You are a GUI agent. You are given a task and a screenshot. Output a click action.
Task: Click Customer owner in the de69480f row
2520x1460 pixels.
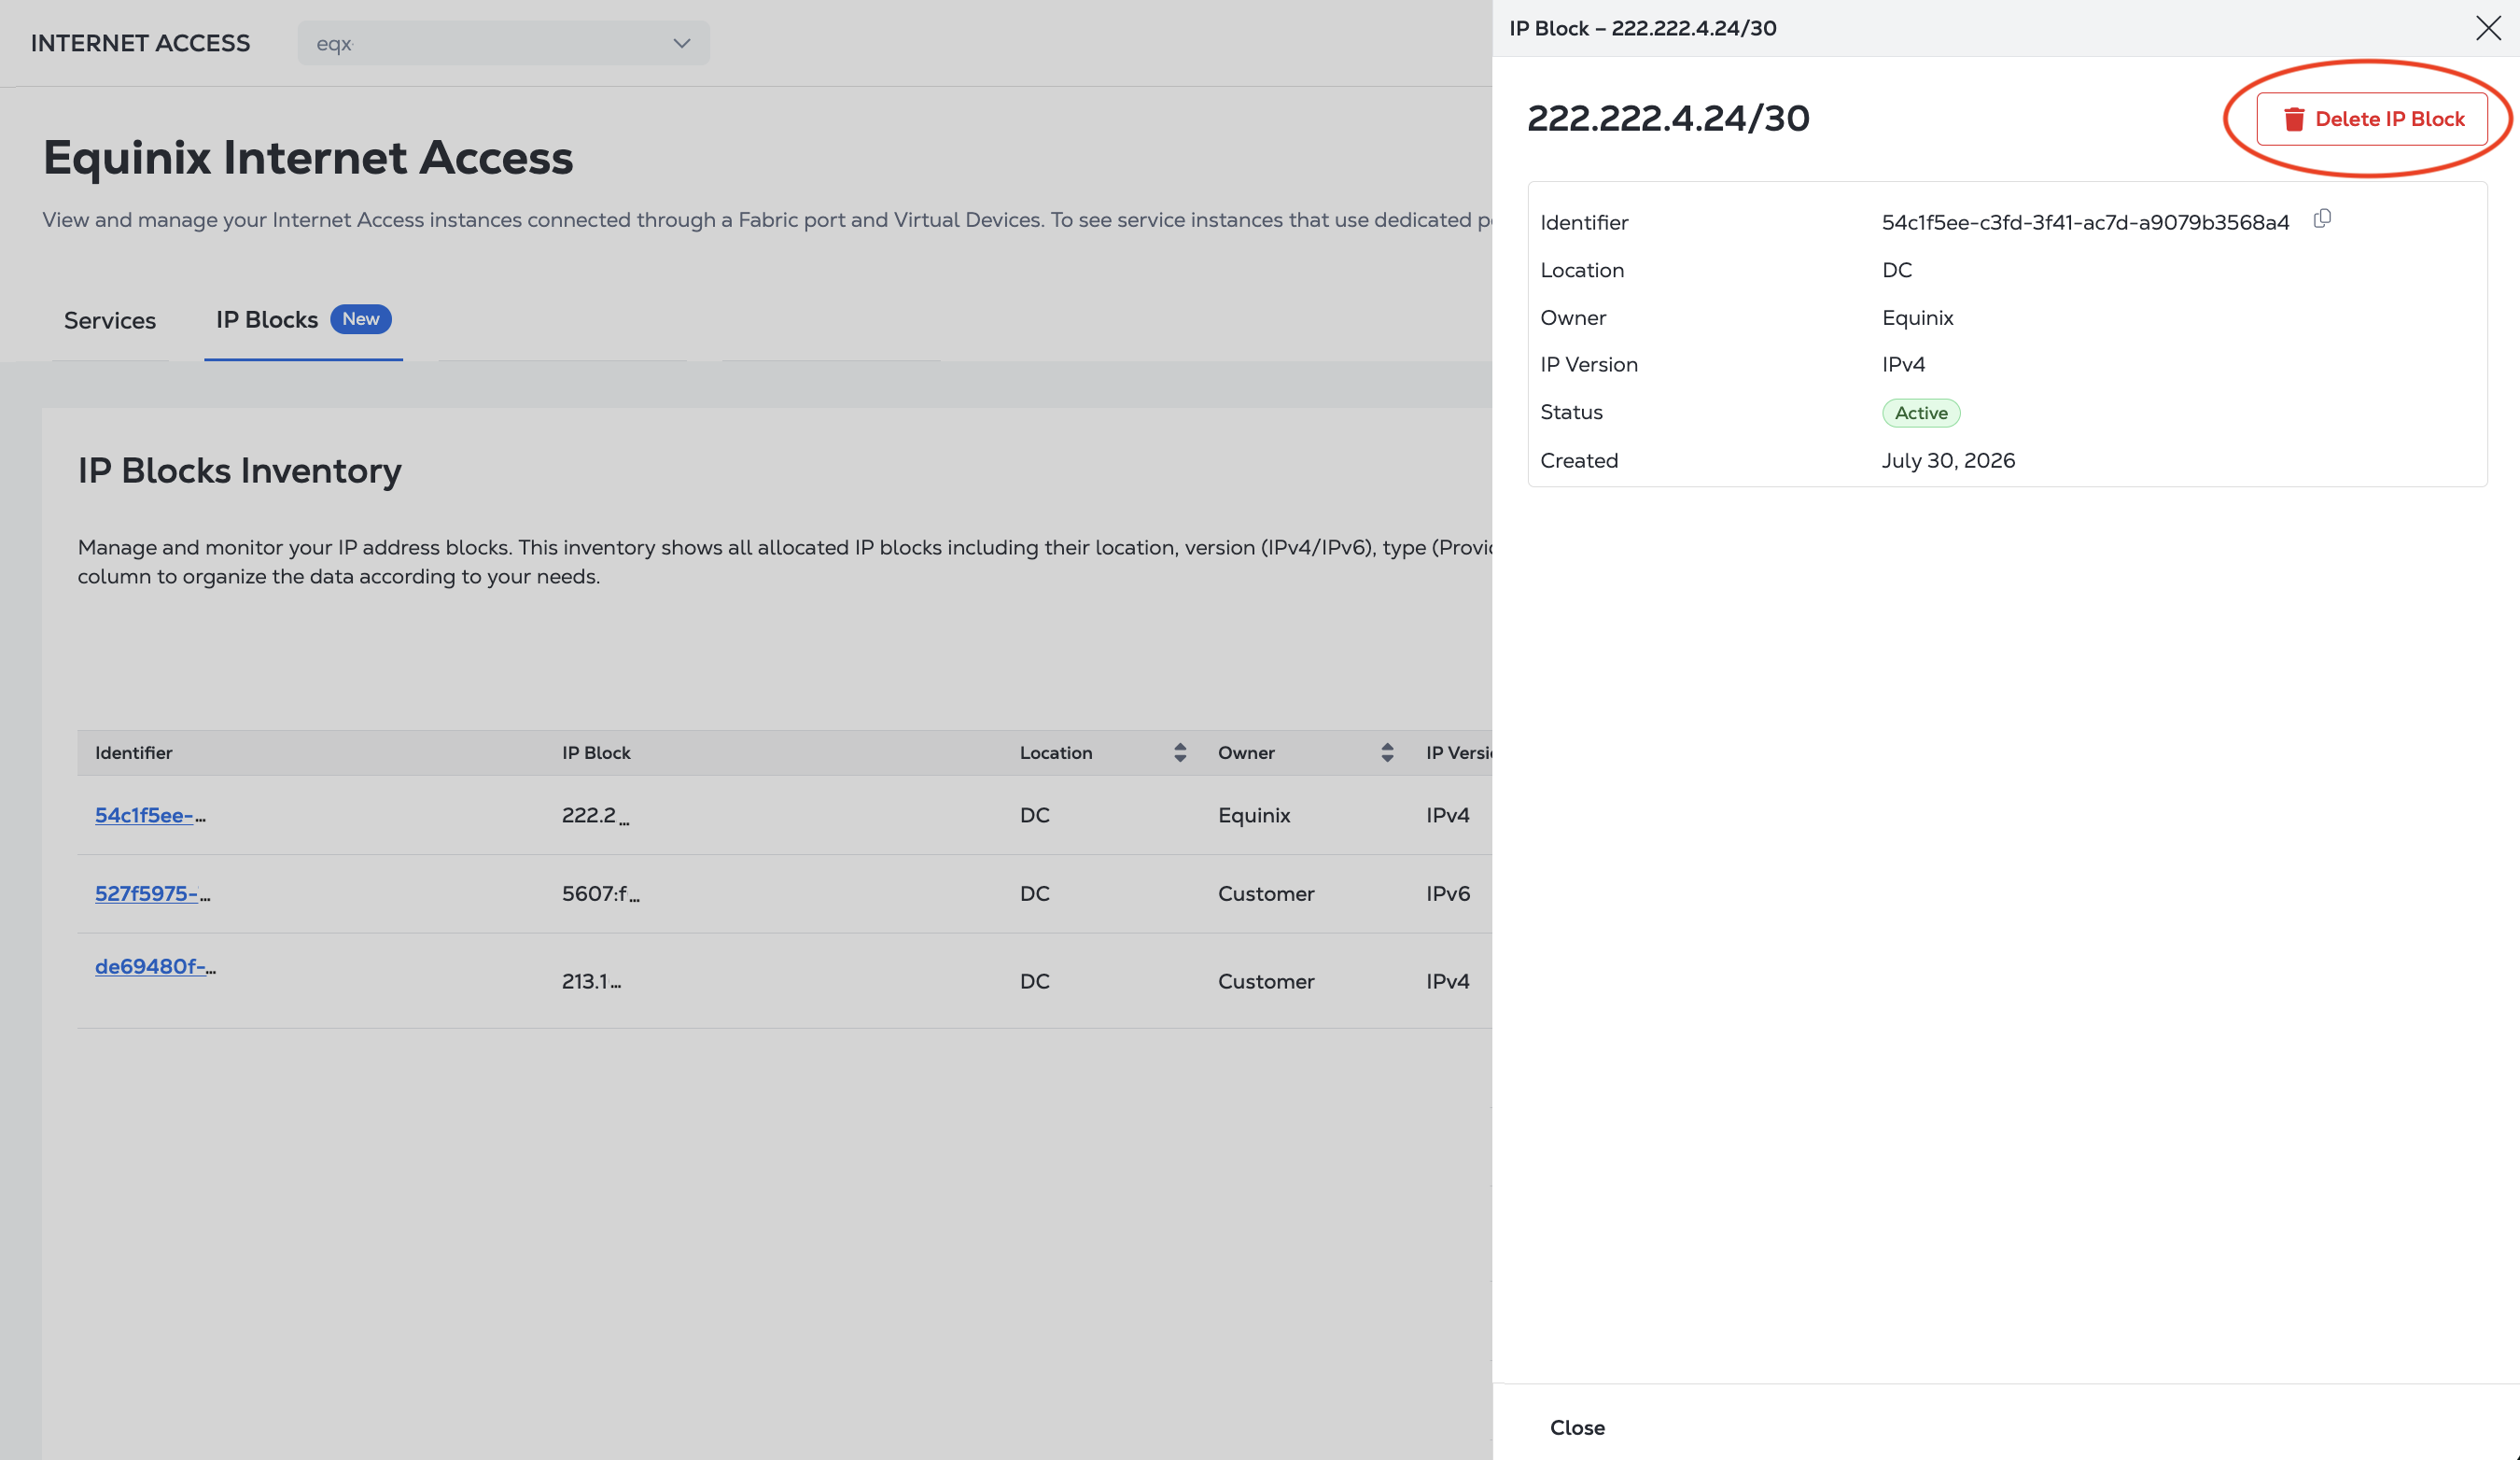[1266, 981]
